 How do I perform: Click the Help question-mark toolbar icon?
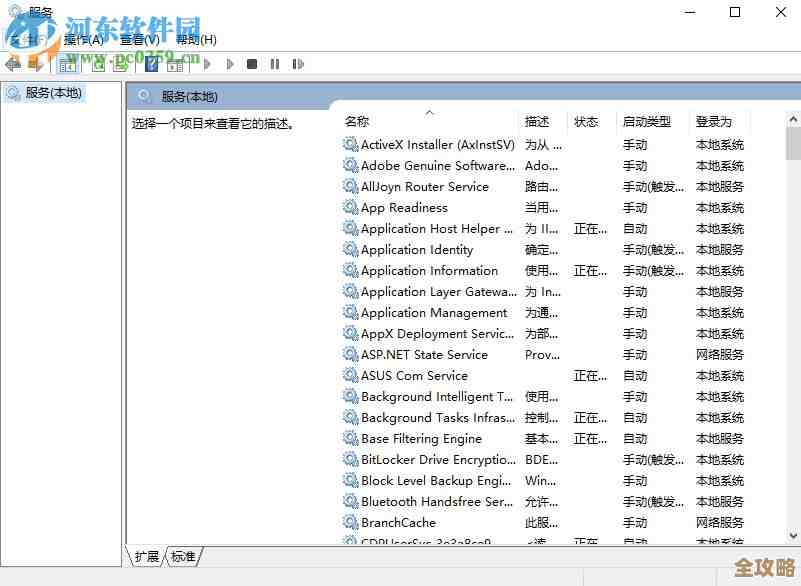coord(150,64)
